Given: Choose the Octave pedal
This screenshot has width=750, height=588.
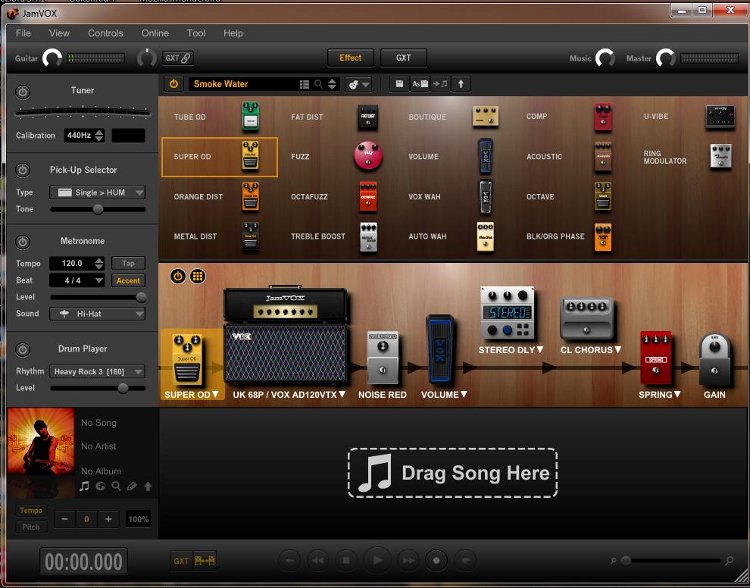Looking at the screenshot, I should (603, 196).
